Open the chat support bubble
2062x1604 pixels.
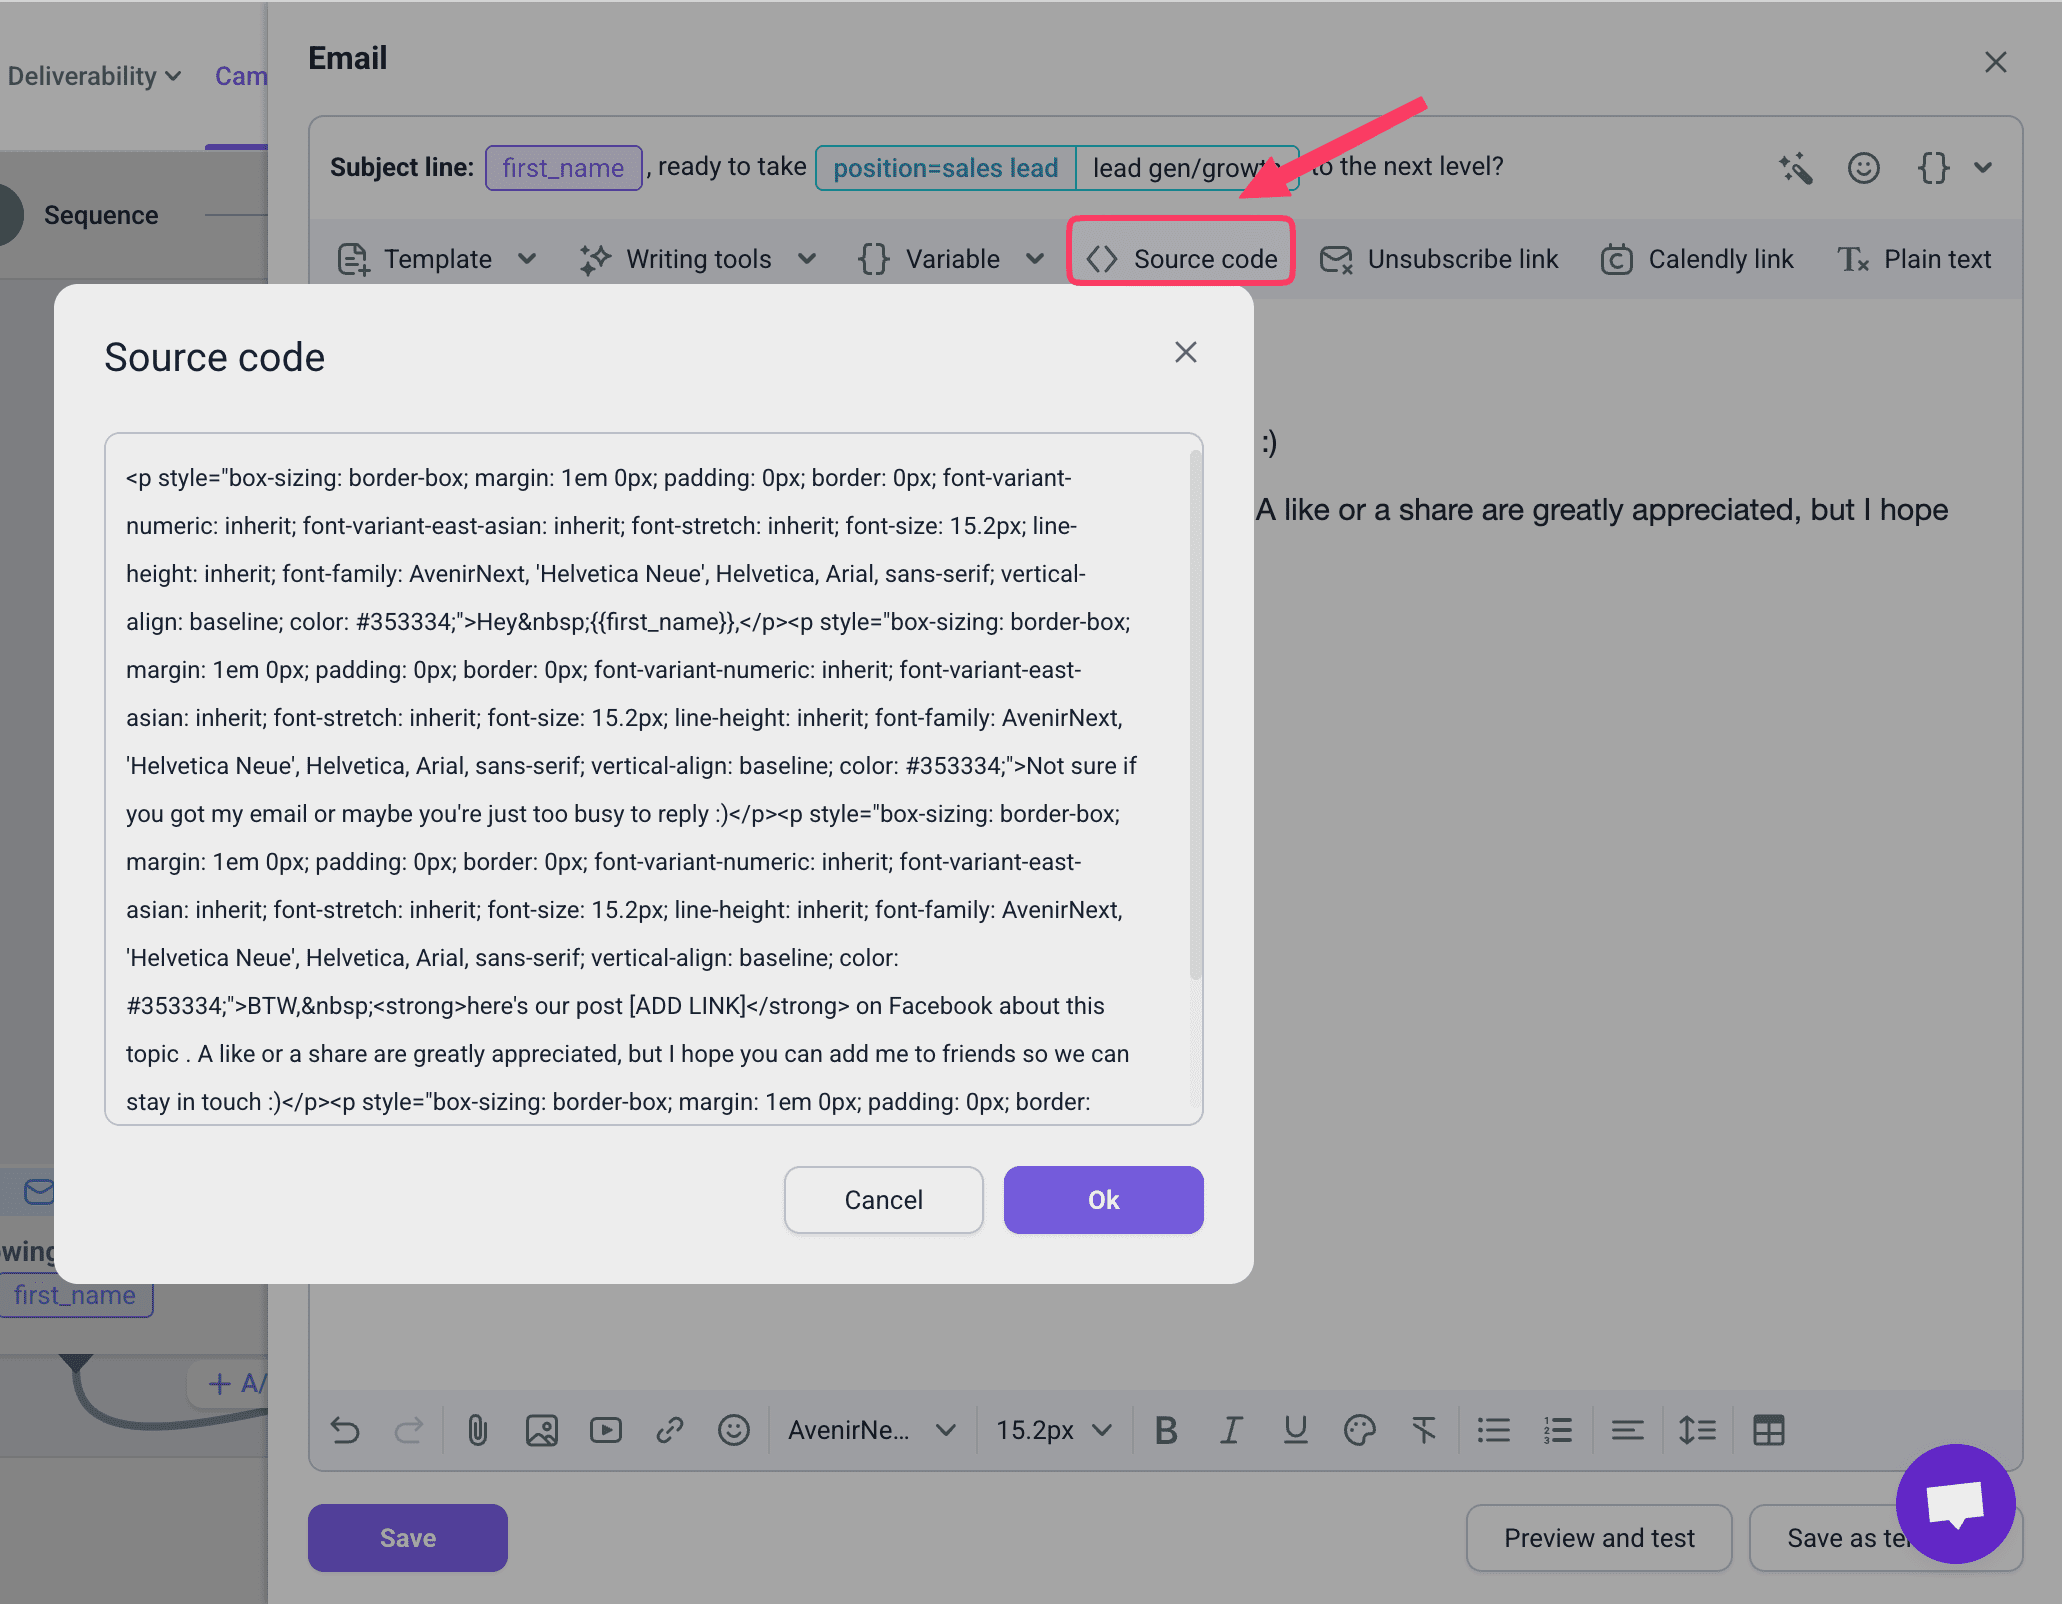tap(1954, 1503)
